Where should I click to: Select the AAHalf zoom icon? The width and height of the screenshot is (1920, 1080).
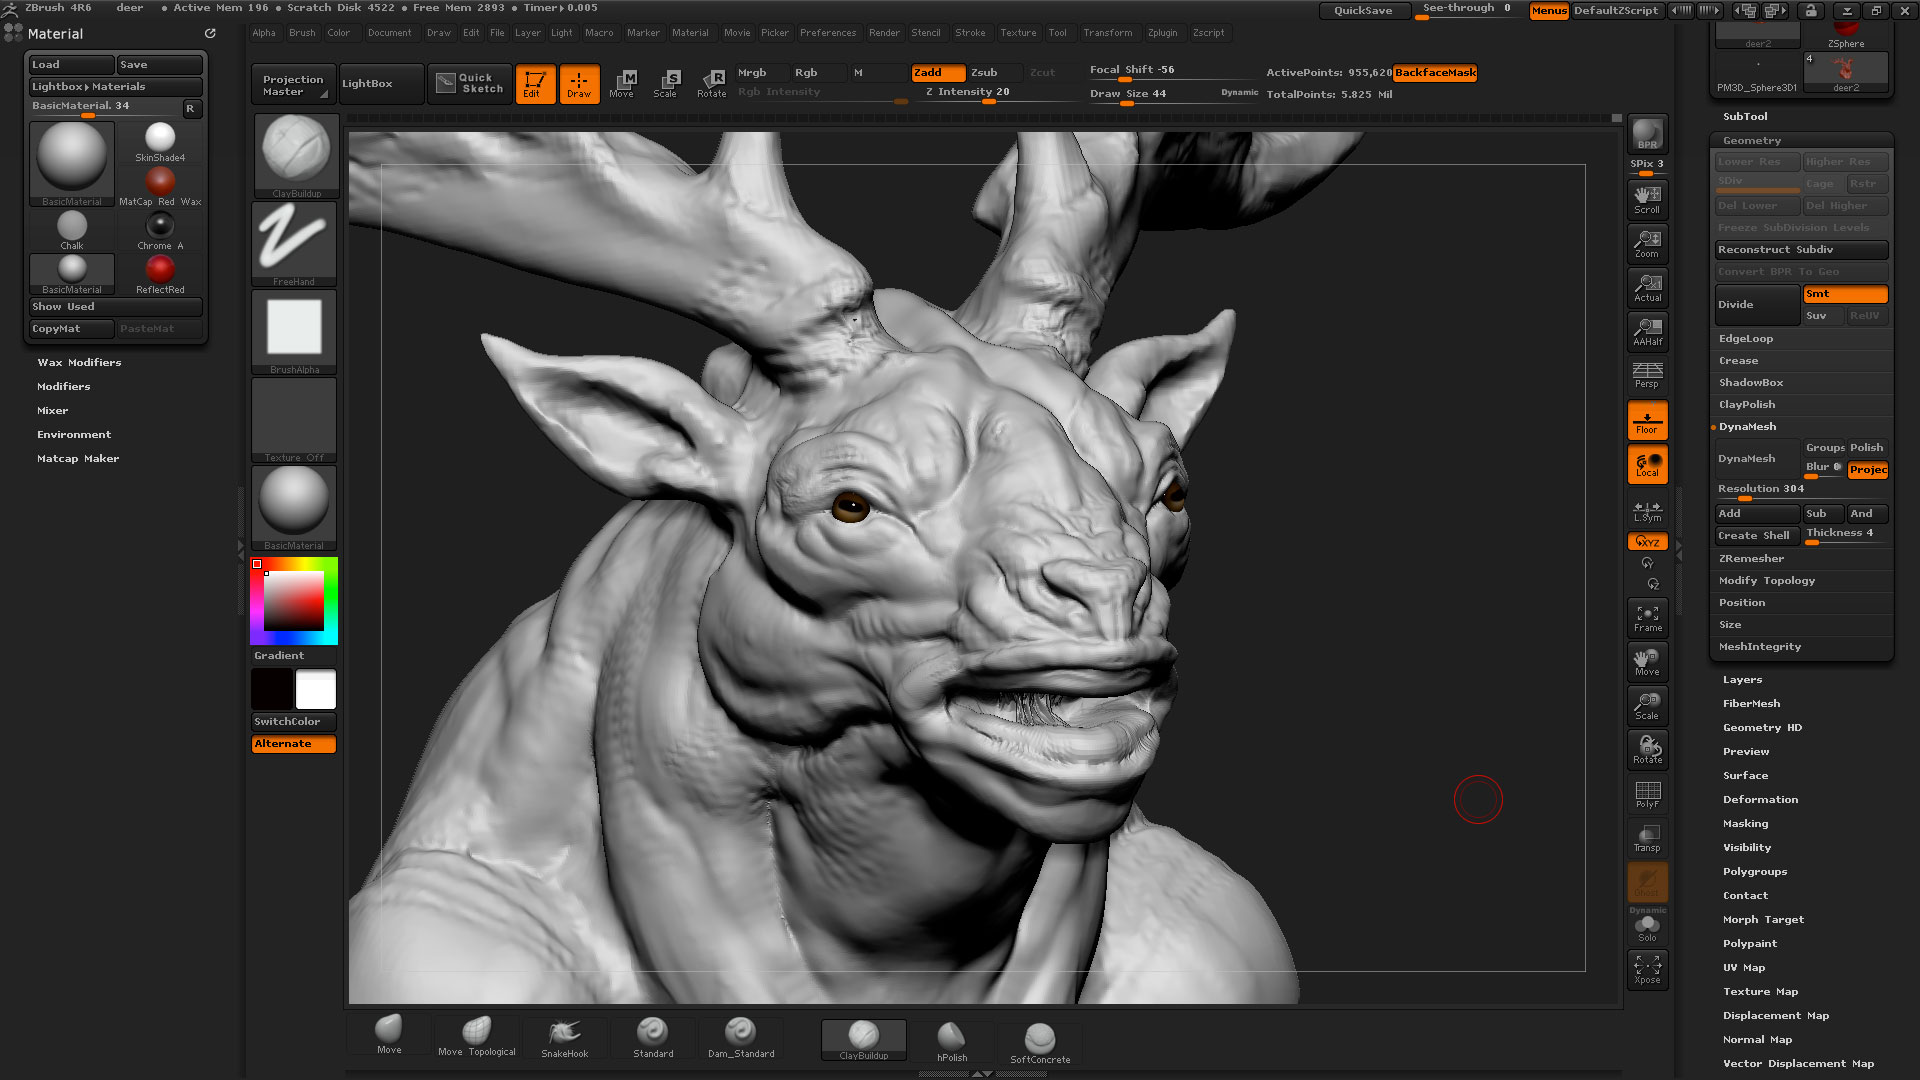pyautogui.click(x=1647, y=332)
